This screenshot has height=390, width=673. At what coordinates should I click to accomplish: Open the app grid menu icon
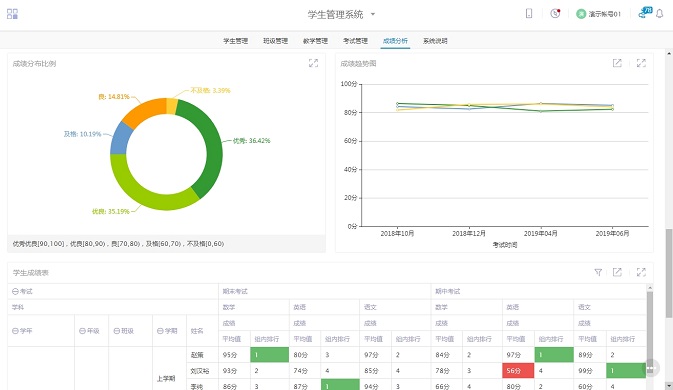[12, 14]
